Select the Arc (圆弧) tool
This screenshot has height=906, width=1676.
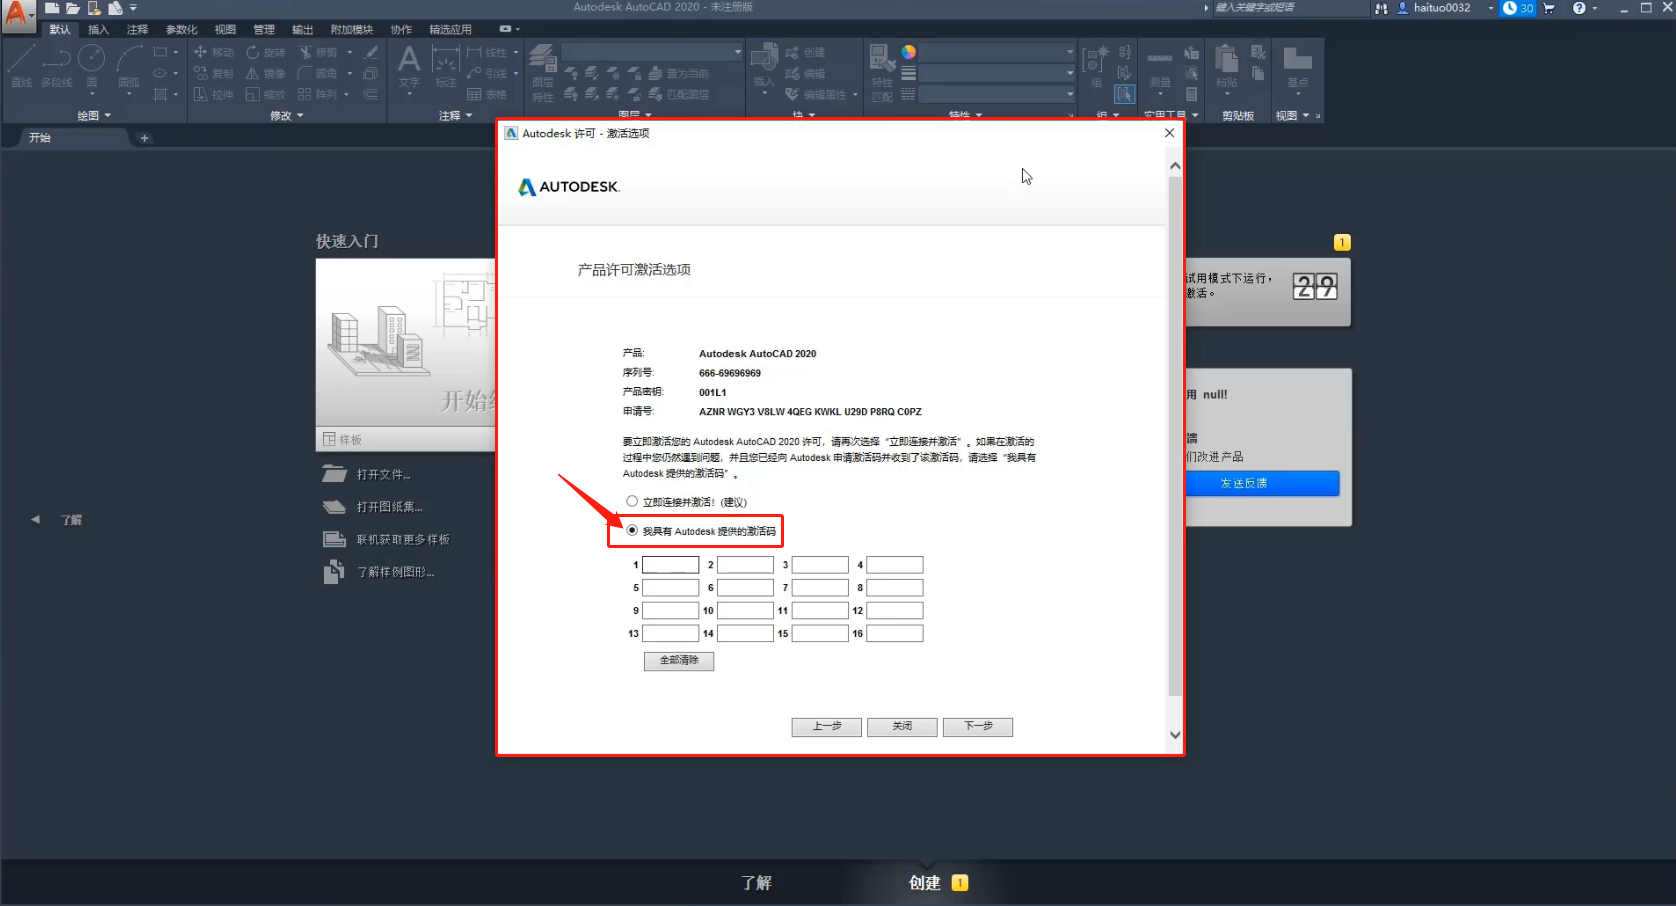(129, 66)
